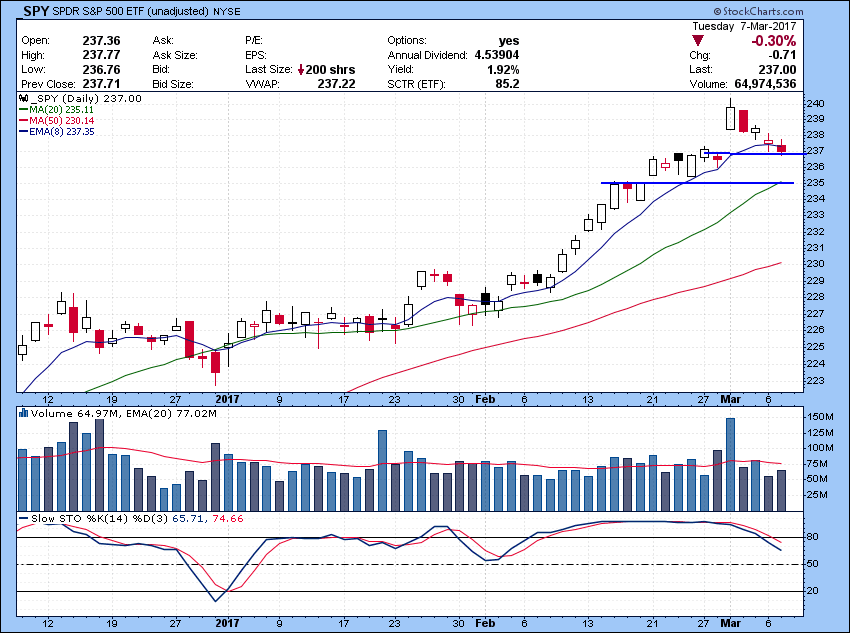Image resolution: width=850 pixels, height=633 pixels.
Task: Click the bar-chart icon before Volume label
Action: (23, 414)
